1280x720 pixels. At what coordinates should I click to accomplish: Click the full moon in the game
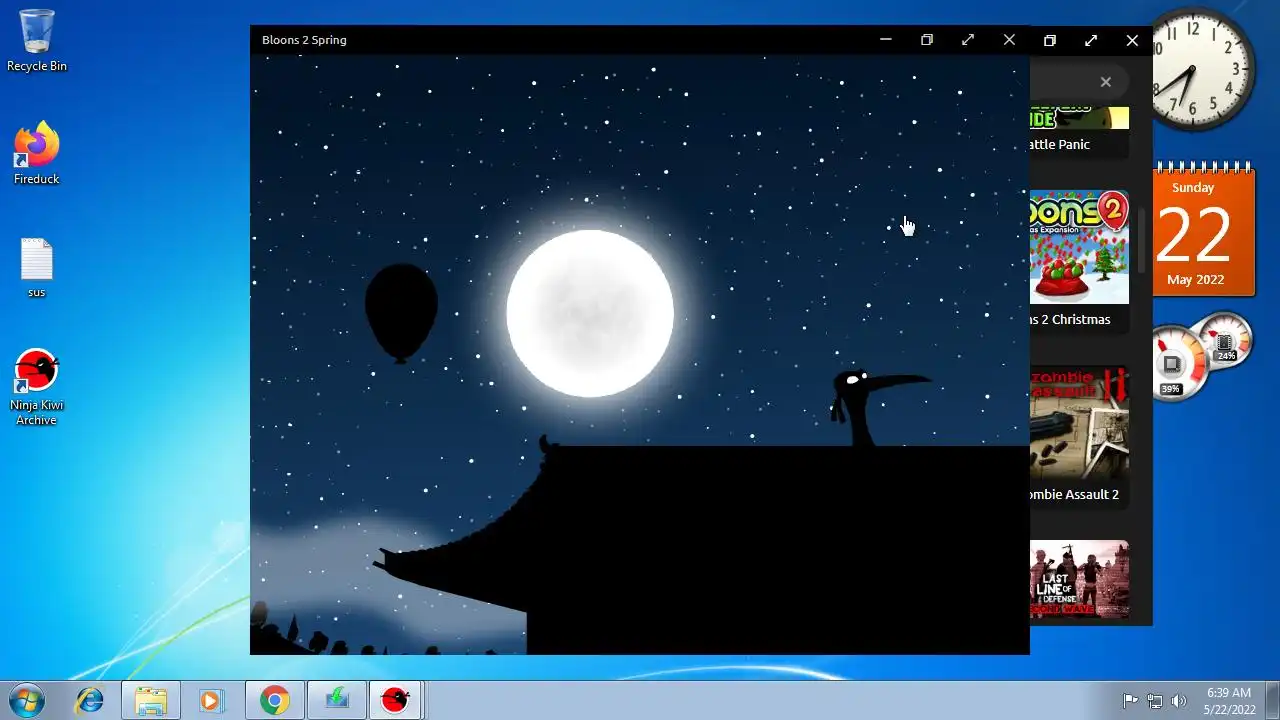(590, 313)
